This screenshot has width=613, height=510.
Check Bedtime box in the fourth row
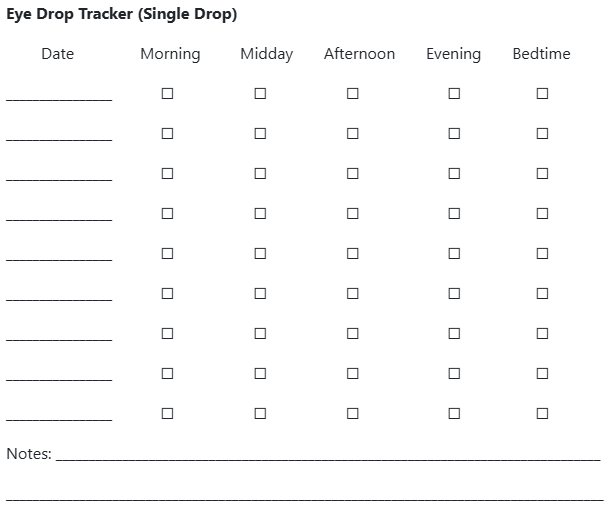pos(542,213)
